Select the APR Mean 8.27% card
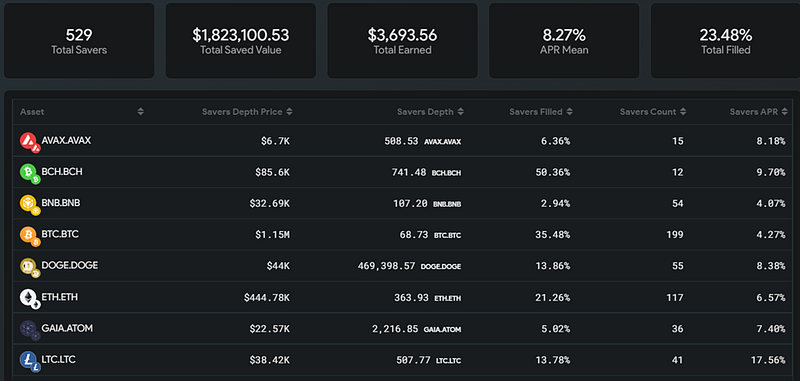800x381 pixels. tap(564, 41)
